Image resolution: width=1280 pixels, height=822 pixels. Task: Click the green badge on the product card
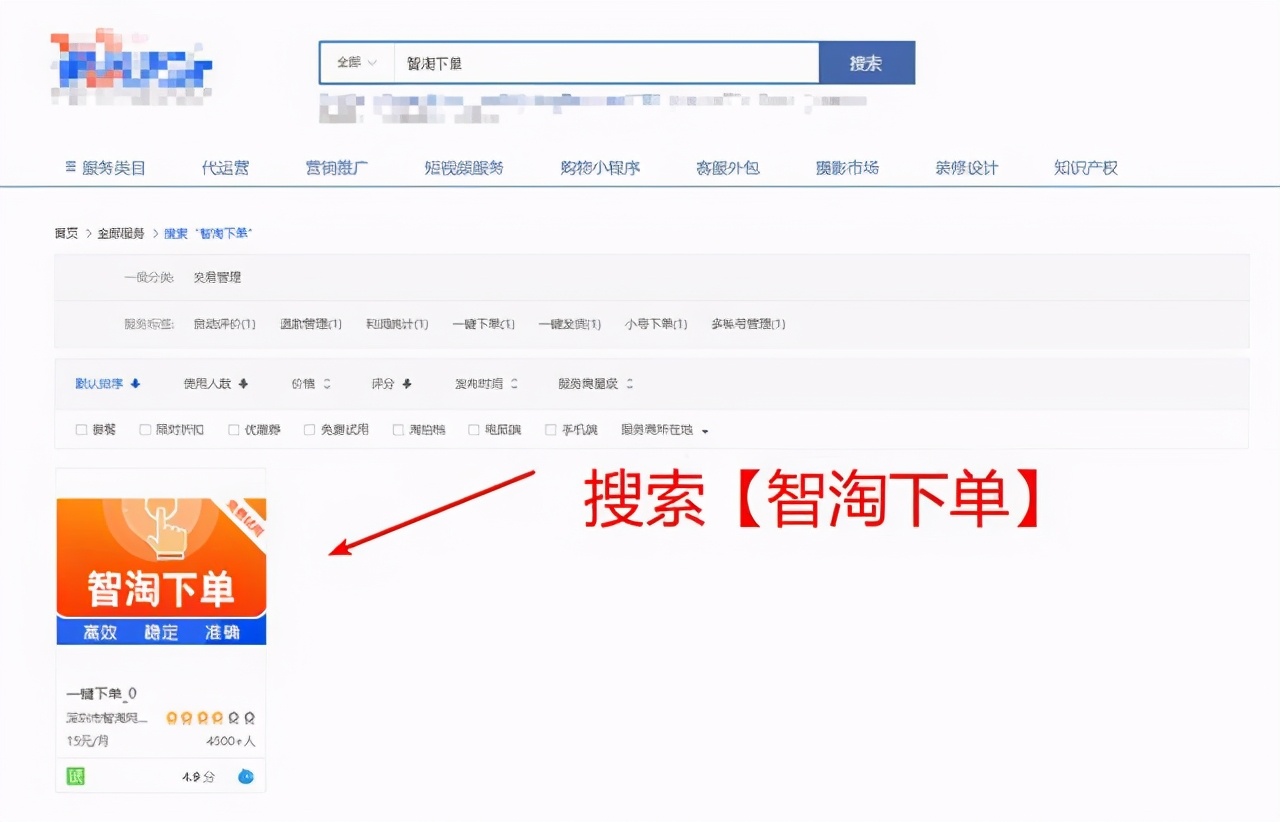[x=75, y=775]
